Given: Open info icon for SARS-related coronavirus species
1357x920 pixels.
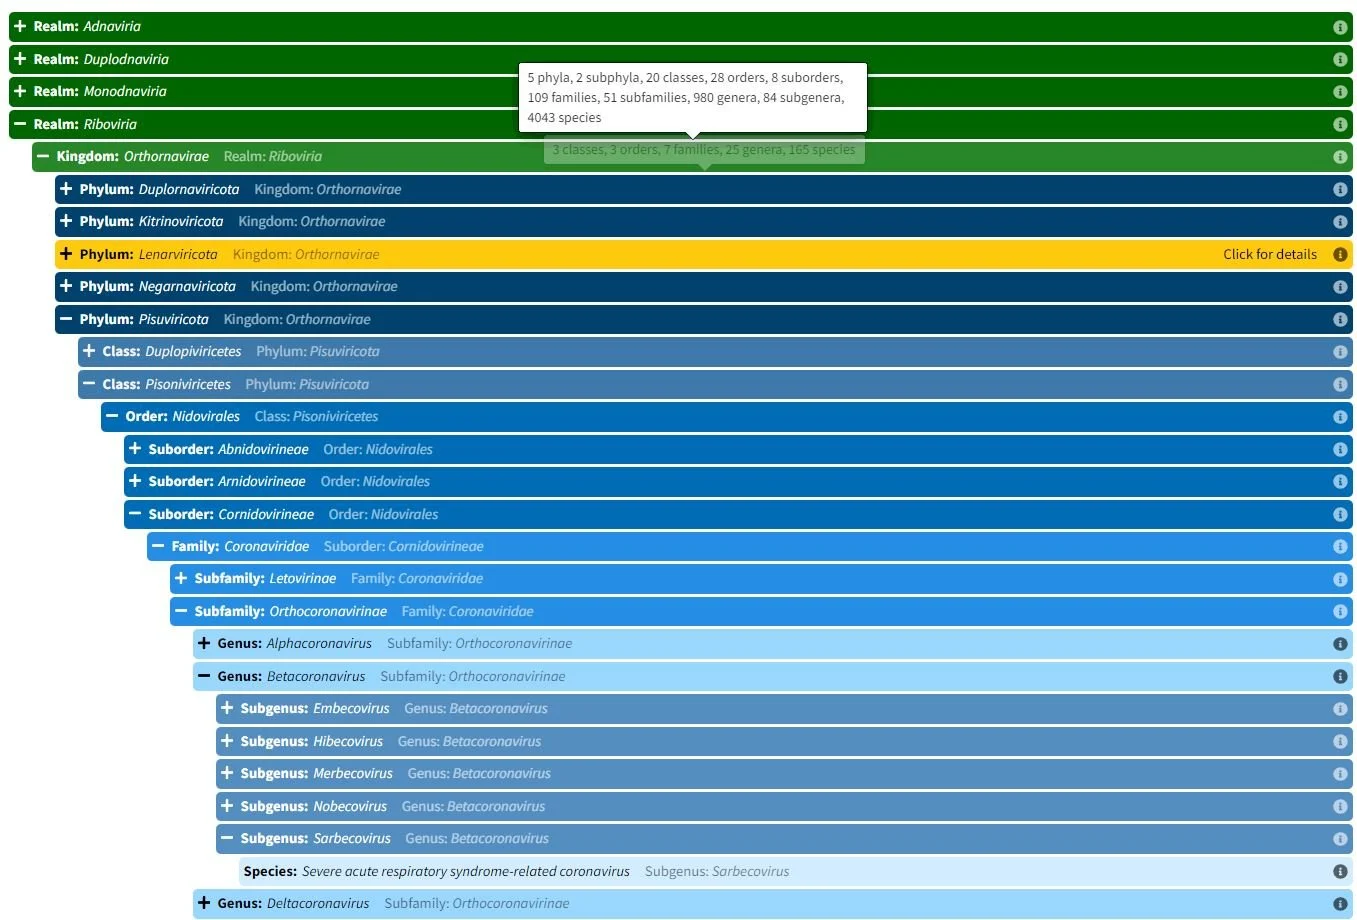Looking at the screenshot, I should pos(1340,871).
